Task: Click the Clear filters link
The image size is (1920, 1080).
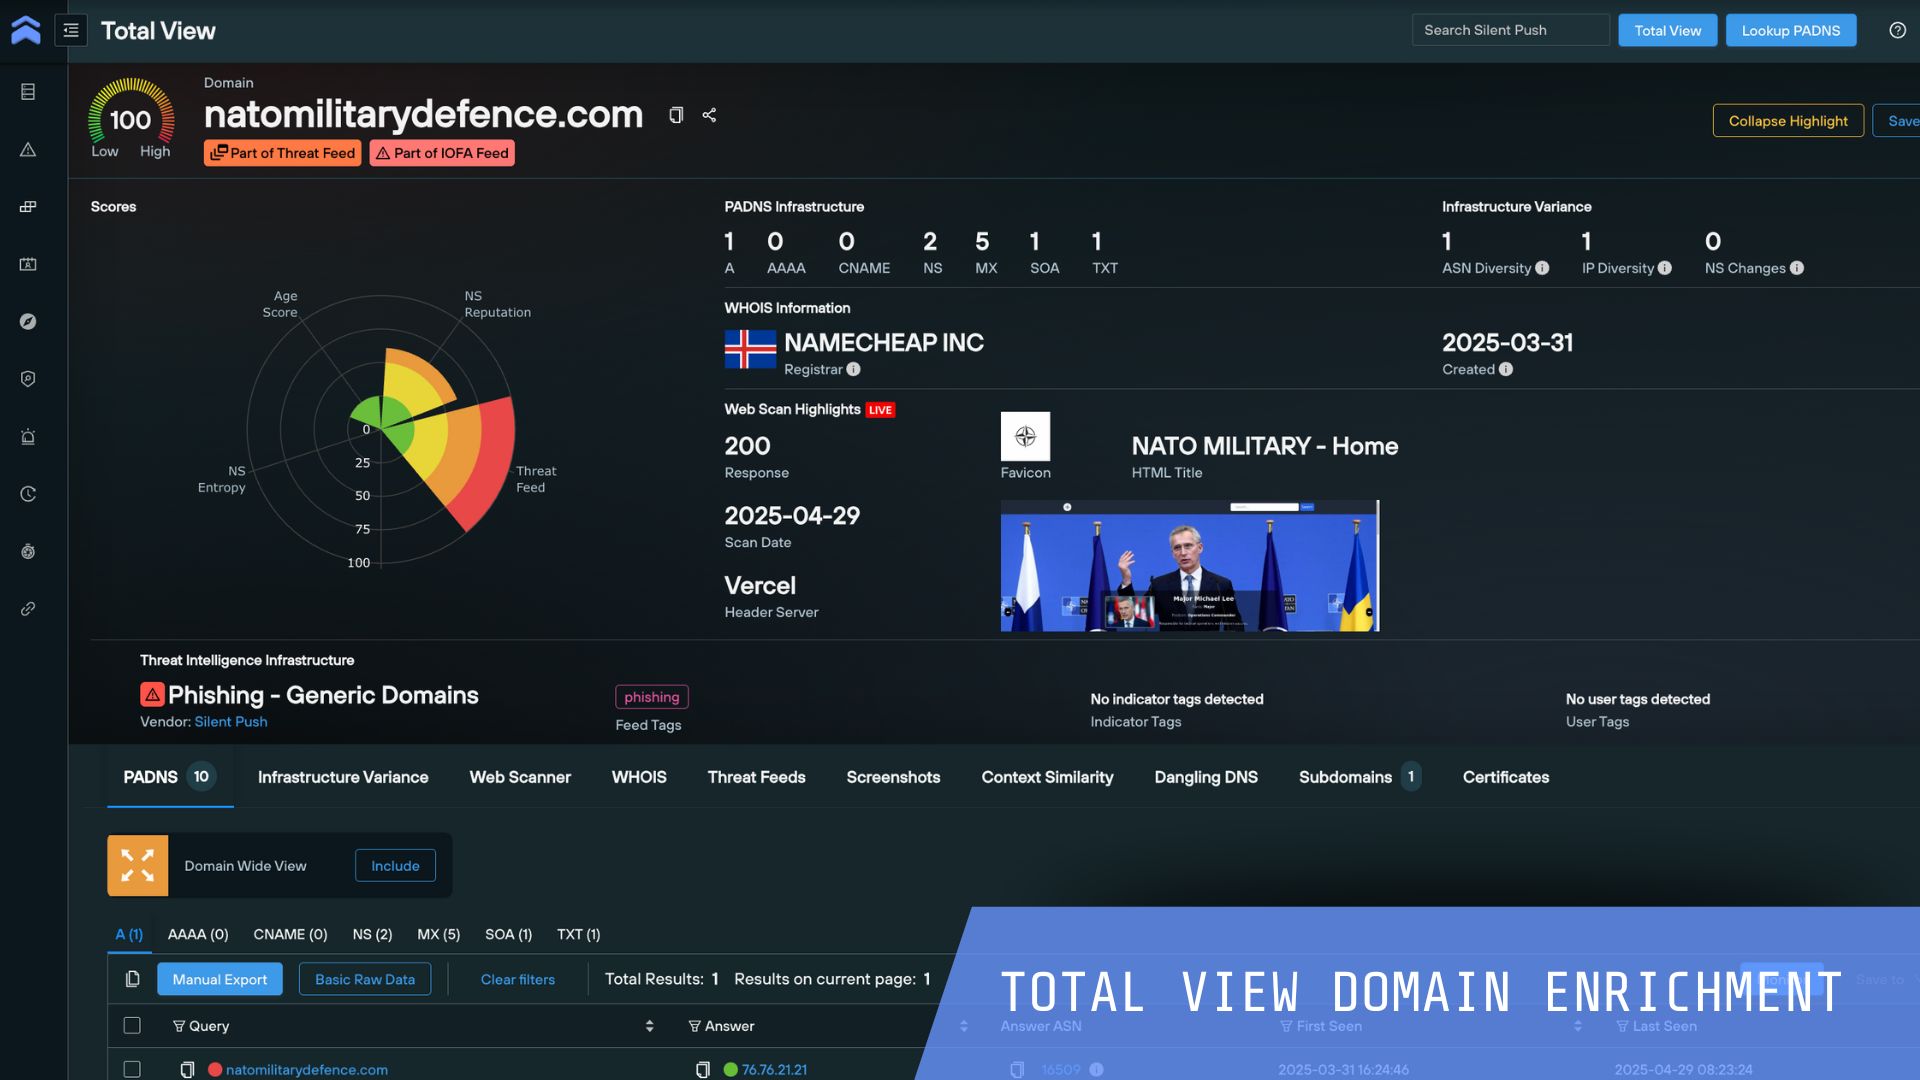Action: point(517,979)
